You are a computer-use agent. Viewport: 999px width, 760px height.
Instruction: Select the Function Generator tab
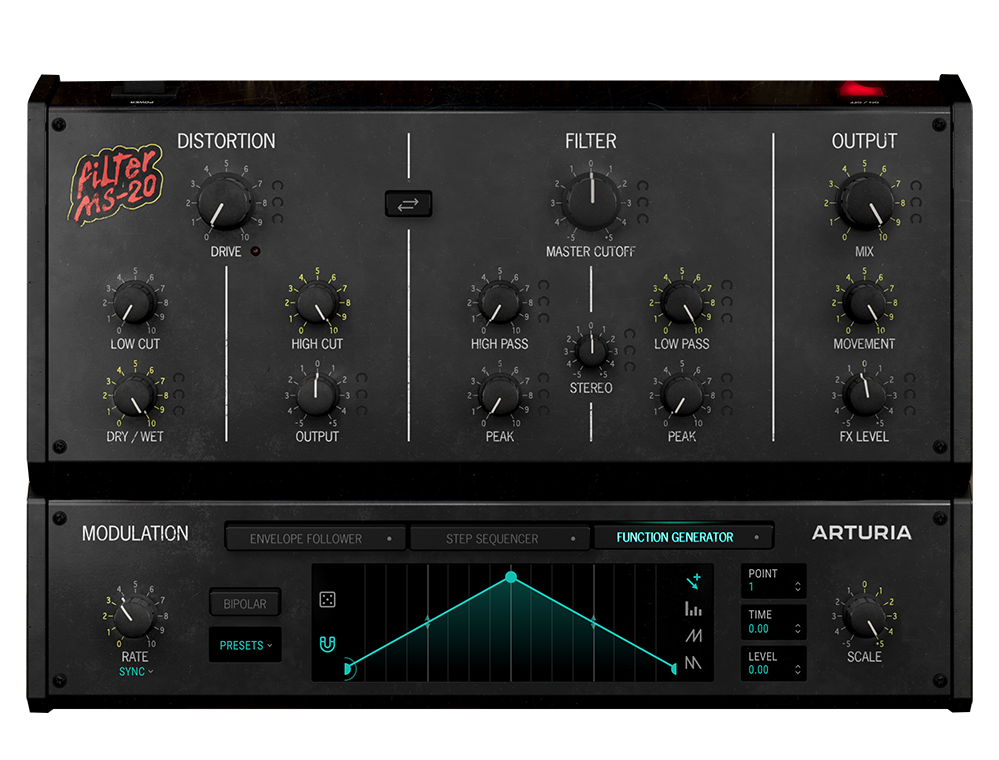coord(683,537)
